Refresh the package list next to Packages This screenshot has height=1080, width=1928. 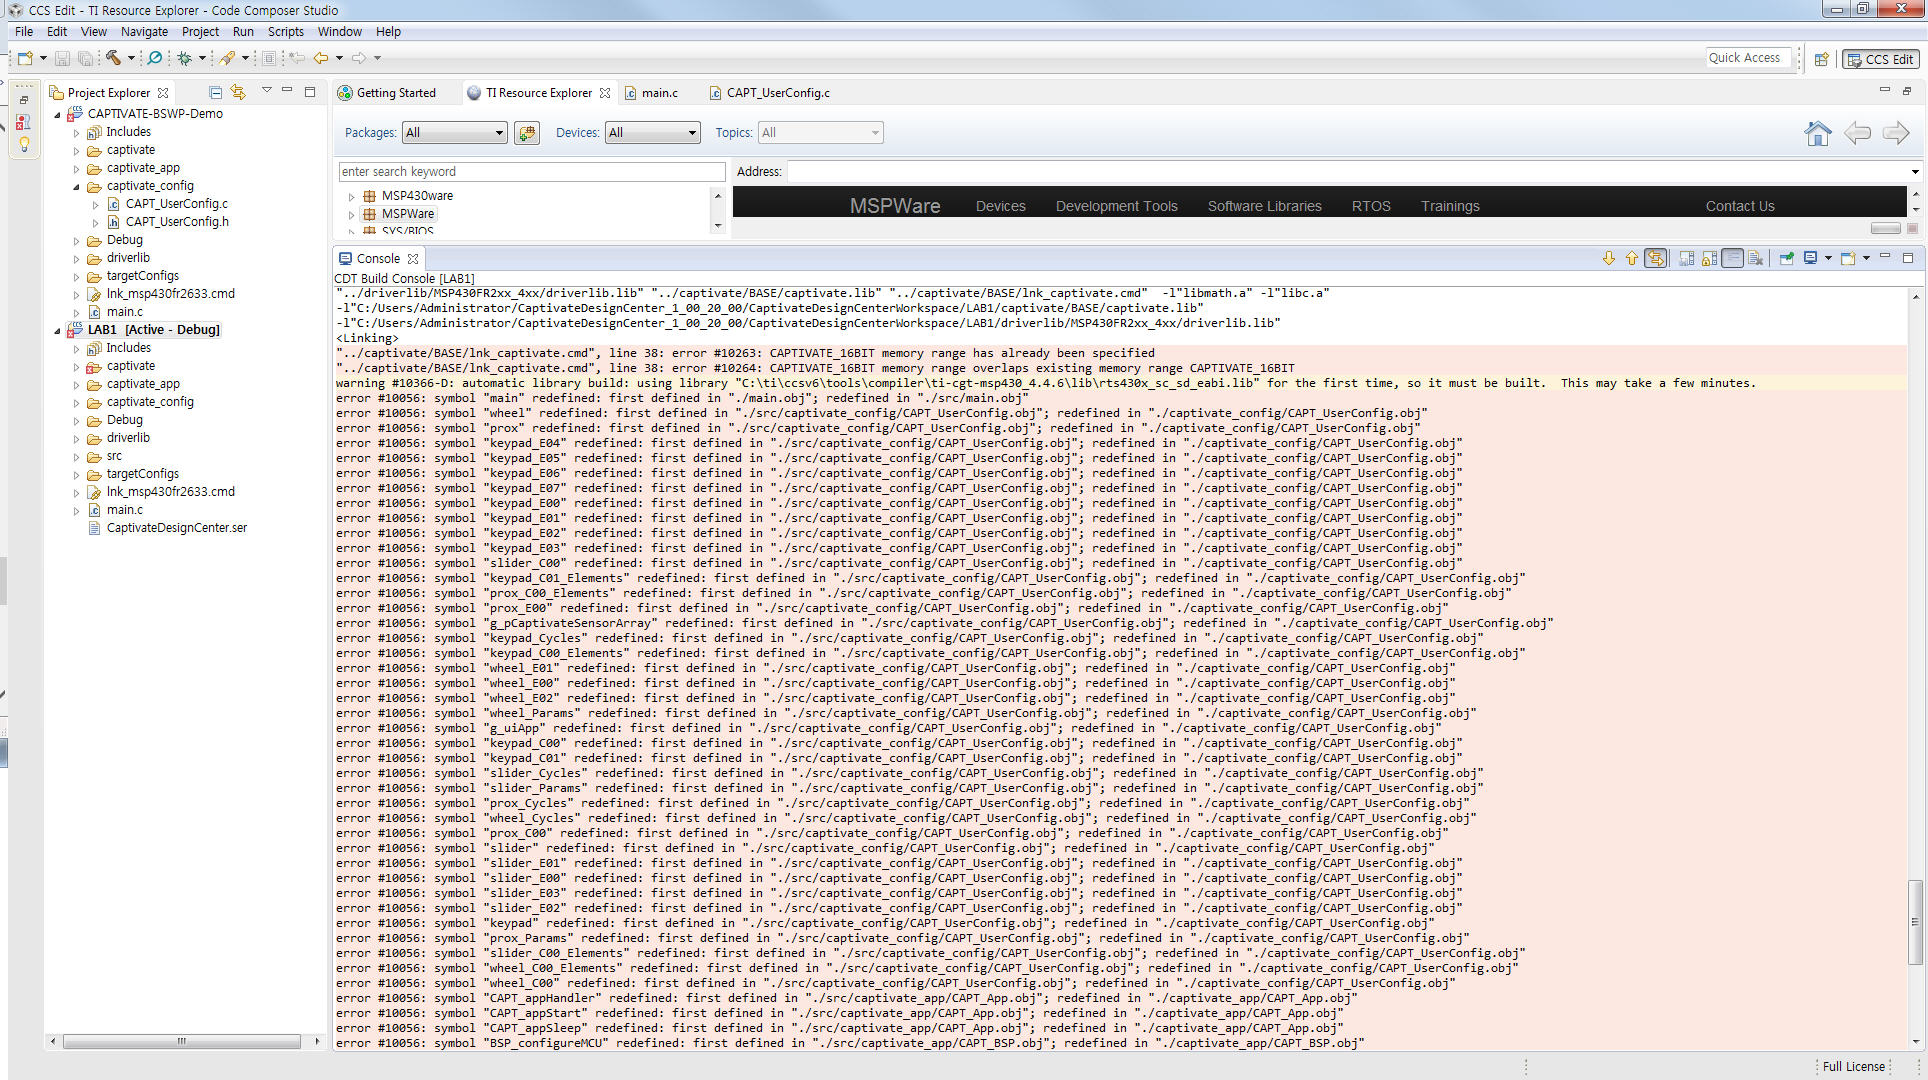pos(527,132)
